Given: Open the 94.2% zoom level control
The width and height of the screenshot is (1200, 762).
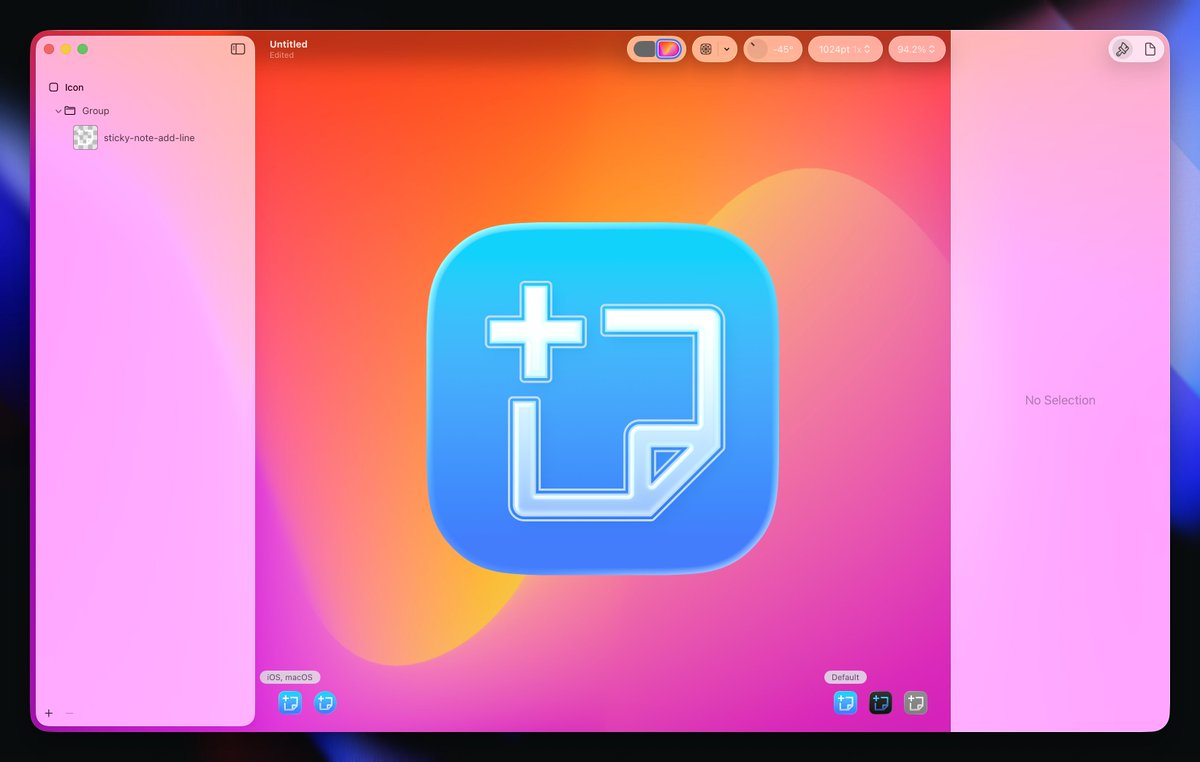Looking at the screenshot, I should 916,48.
